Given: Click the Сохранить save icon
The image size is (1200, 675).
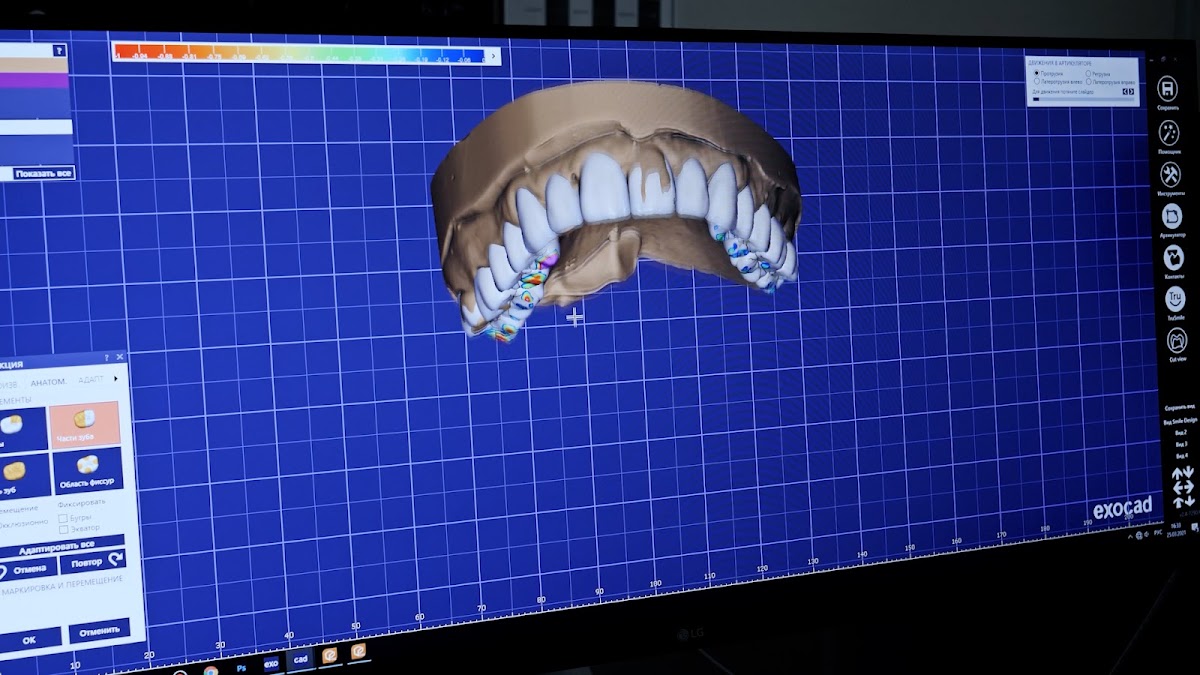Looking at the screenshot, I should 1167,89.
